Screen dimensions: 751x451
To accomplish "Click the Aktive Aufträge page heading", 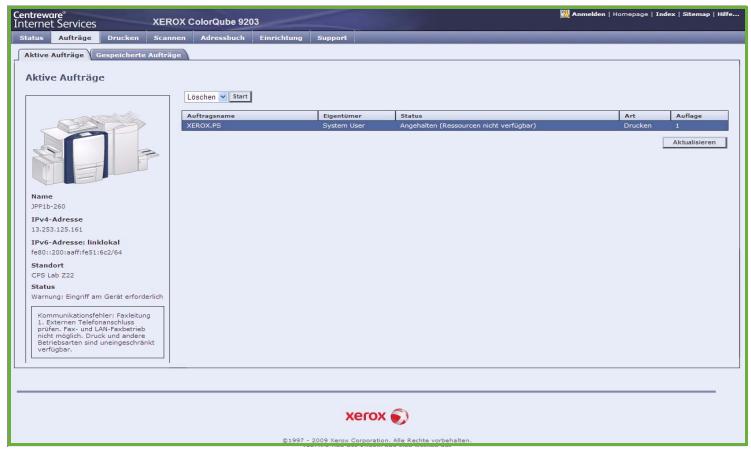I will 65,78.
